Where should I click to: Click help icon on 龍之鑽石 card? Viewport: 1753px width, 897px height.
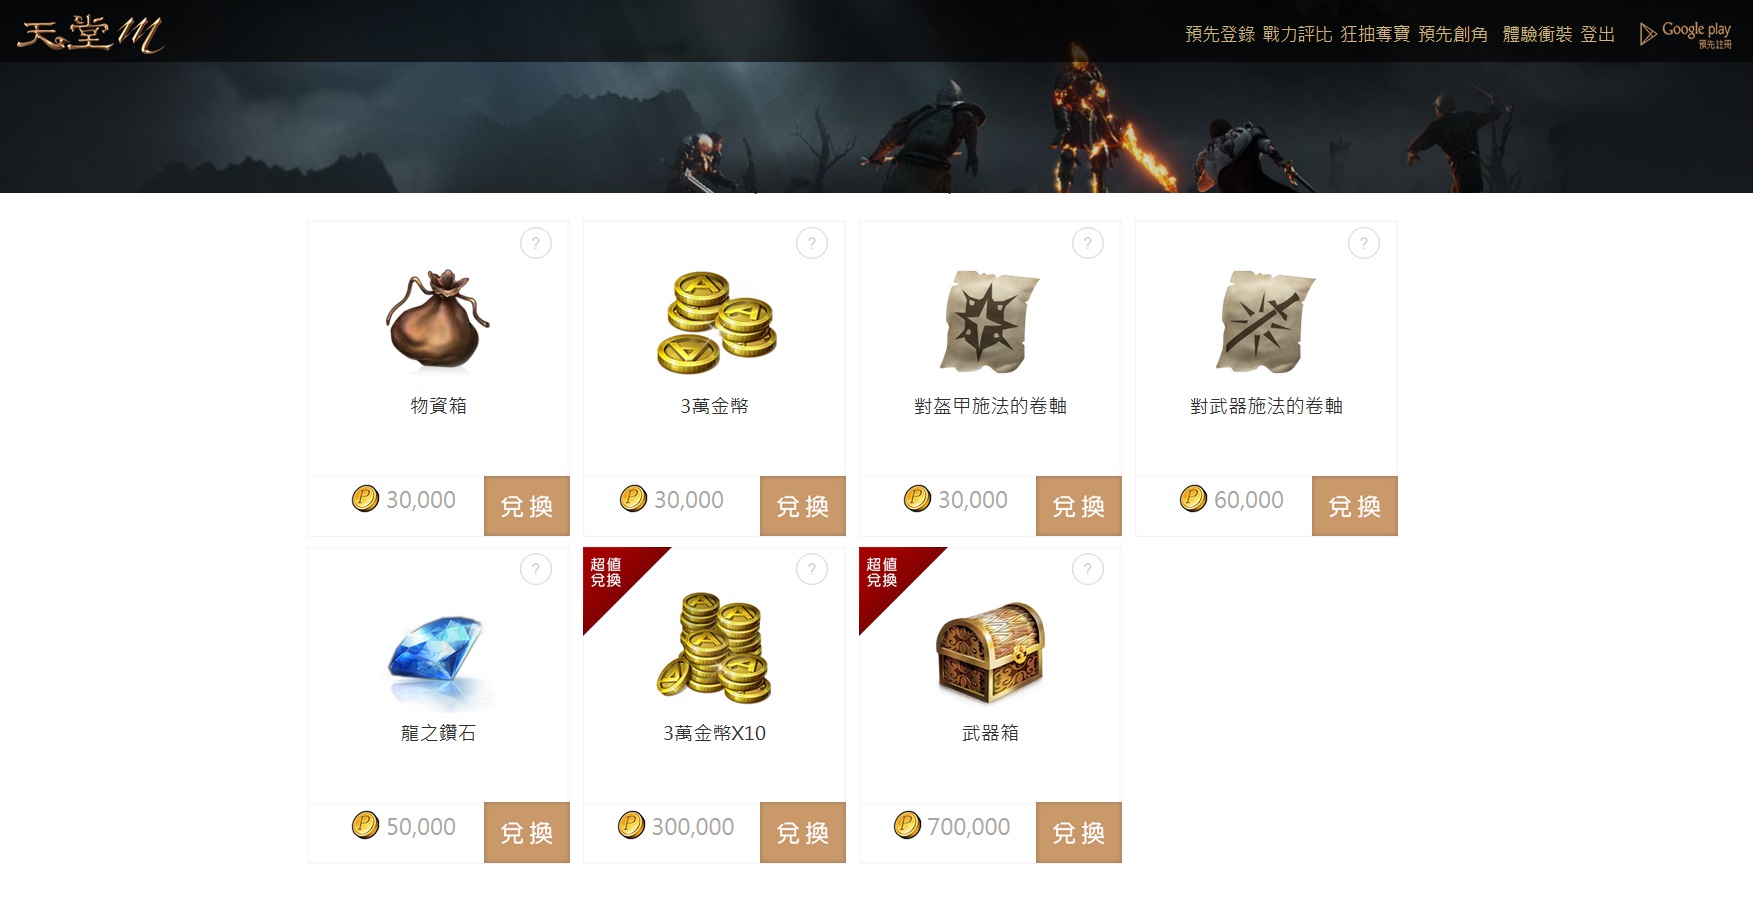(536, 569)
